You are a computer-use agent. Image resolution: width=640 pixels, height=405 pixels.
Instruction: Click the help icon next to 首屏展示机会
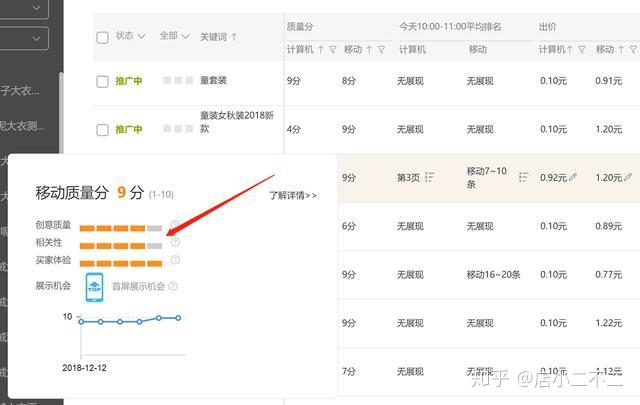[x=173, y=286]
